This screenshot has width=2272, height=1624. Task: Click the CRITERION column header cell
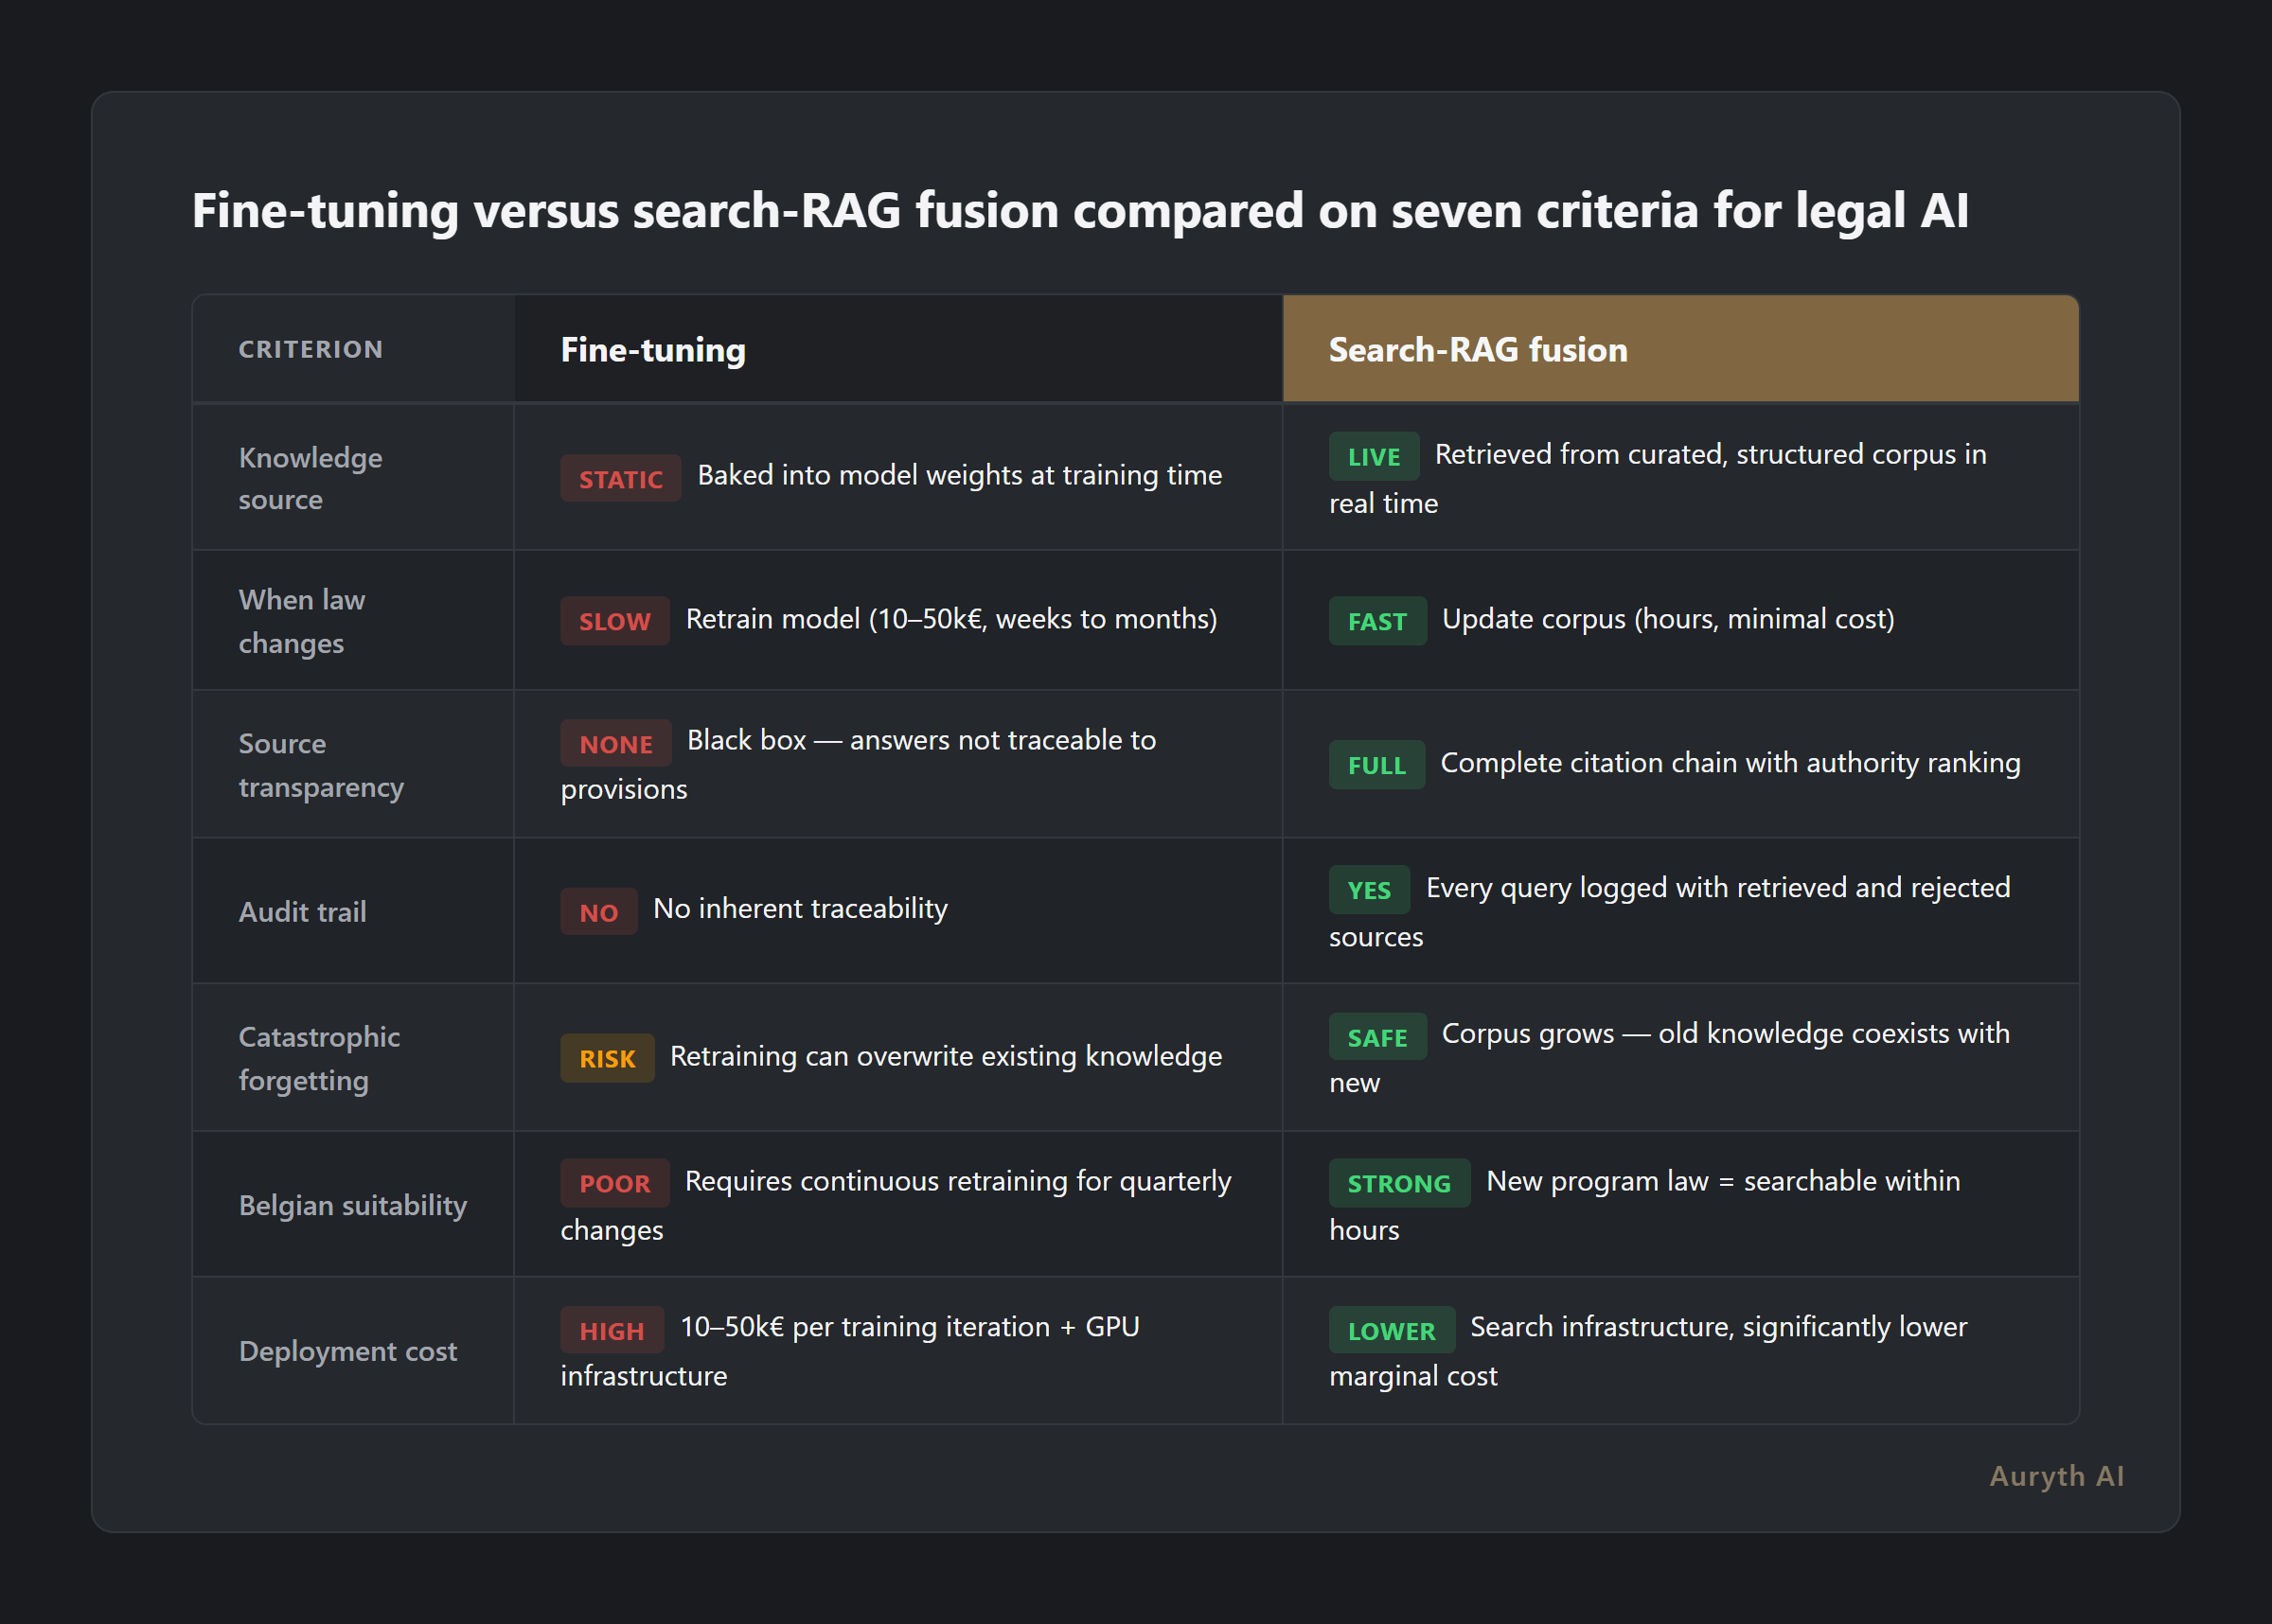(311, 349)
